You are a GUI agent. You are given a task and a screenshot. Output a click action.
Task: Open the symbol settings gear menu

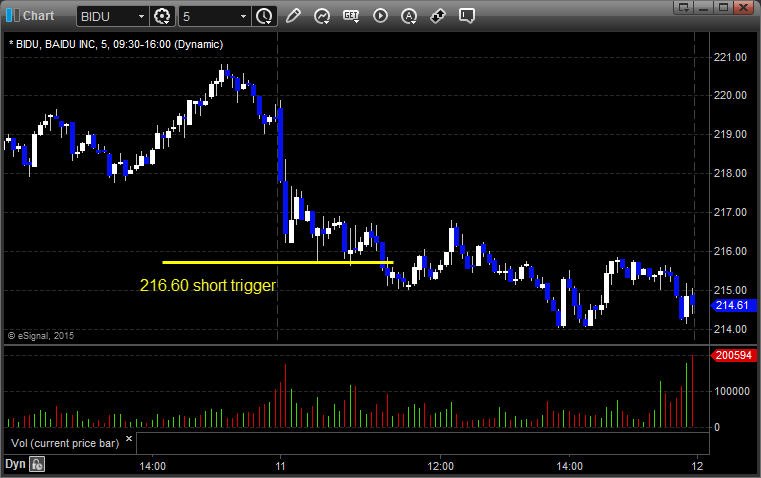(x=162, y=16)
